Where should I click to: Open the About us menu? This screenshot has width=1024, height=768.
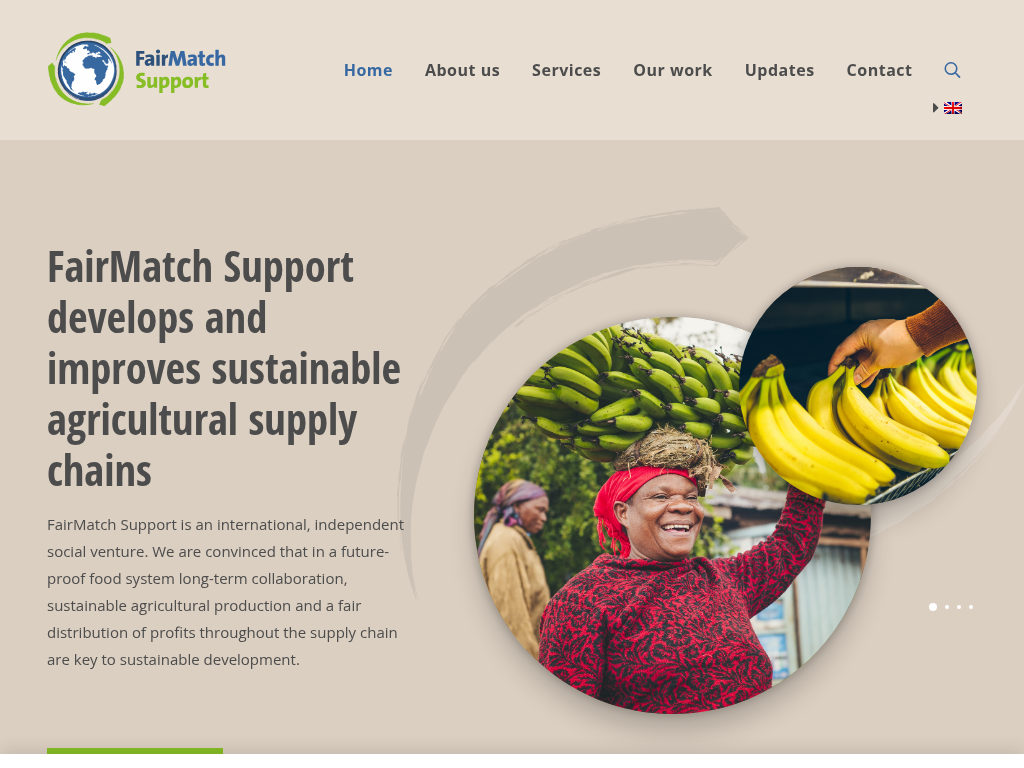click(462, 70)
